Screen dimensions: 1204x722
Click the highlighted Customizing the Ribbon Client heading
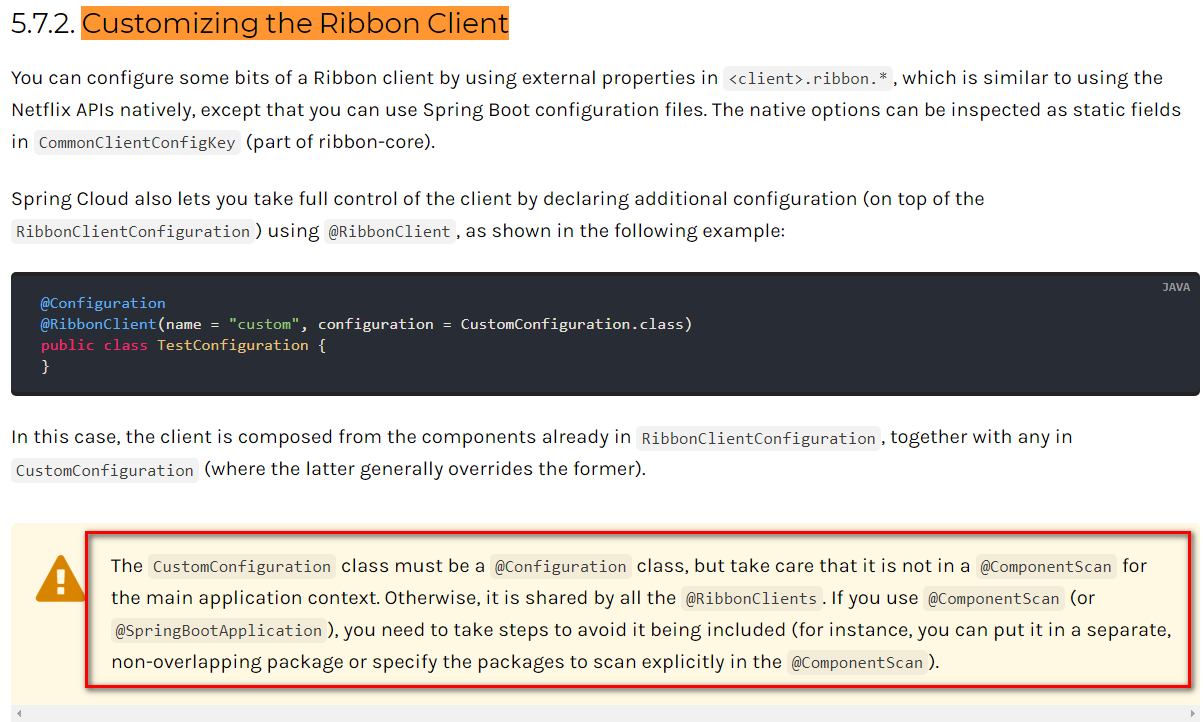(295, 23)
